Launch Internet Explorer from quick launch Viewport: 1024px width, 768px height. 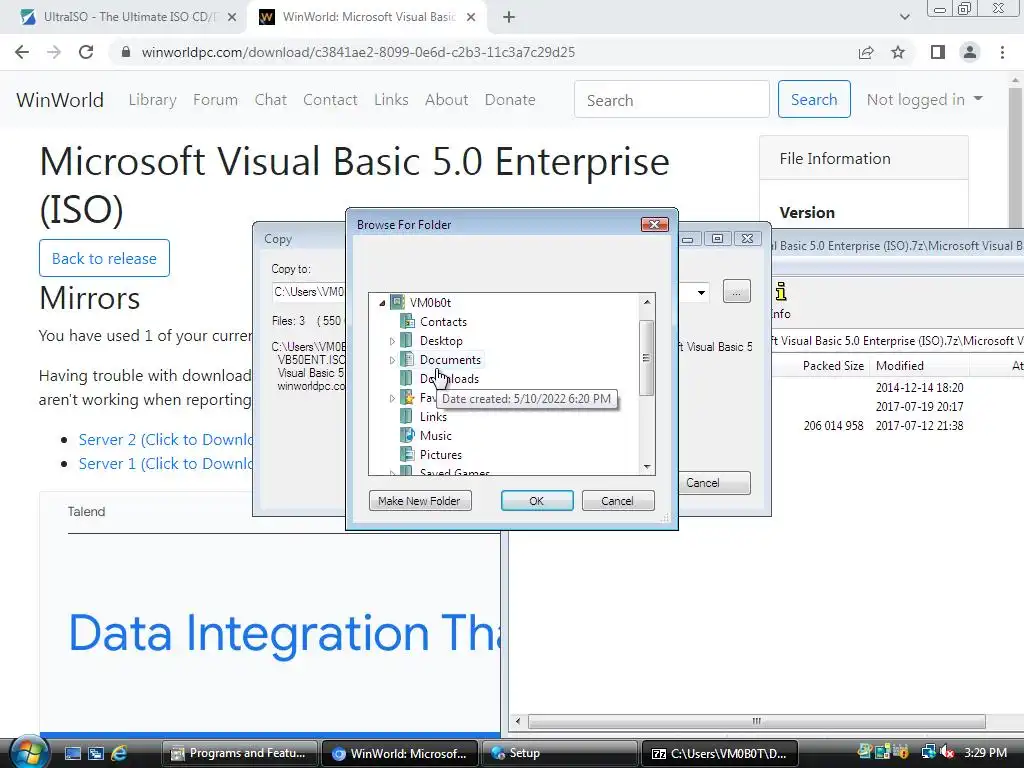(x=119, y=753)
